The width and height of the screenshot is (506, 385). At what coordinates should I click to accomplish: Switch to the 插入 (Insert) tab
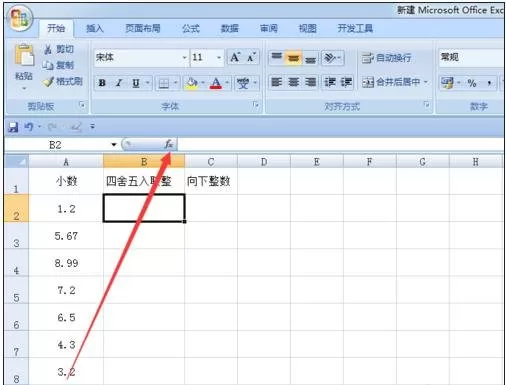(95, 29)
